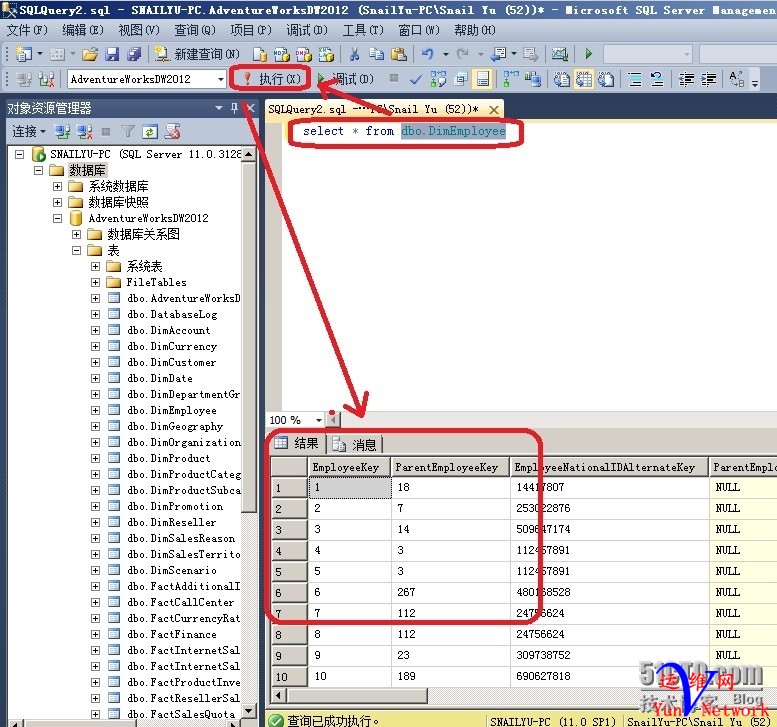Click the Filter funnel icon in Object Explorer
The height and width of the screenshot is (727, 777).
point(128,131)
